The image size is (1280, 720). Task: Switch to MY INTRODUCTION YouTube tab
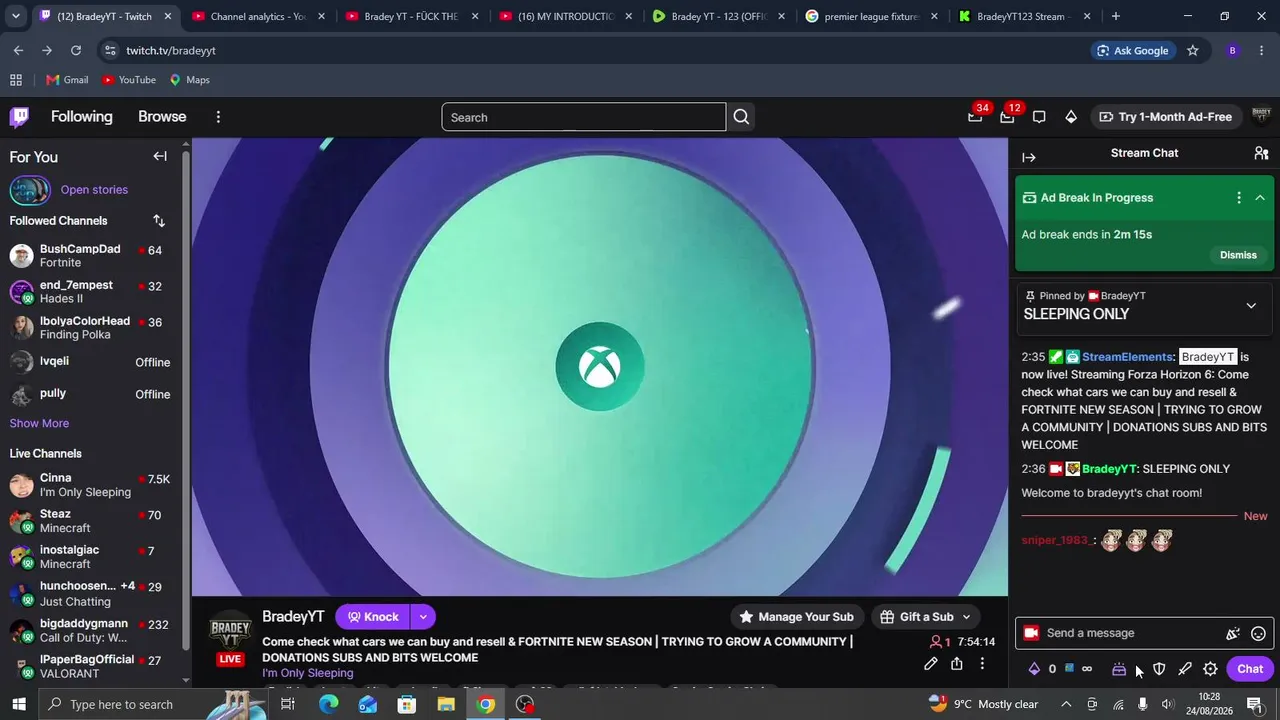tap(562, 16)
